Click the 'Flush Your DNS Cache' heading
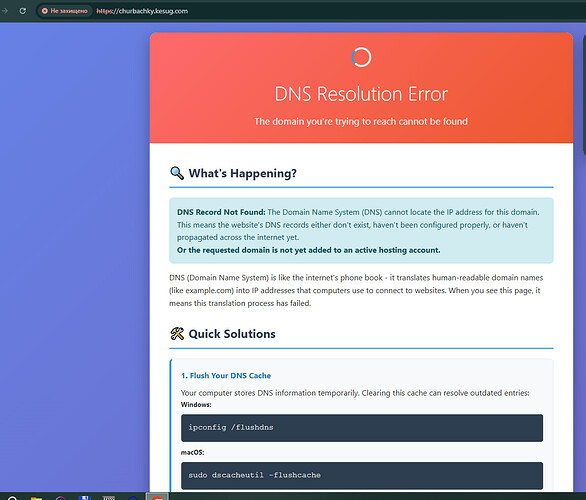This screenshot has height=500, width=586. point(226,376)
